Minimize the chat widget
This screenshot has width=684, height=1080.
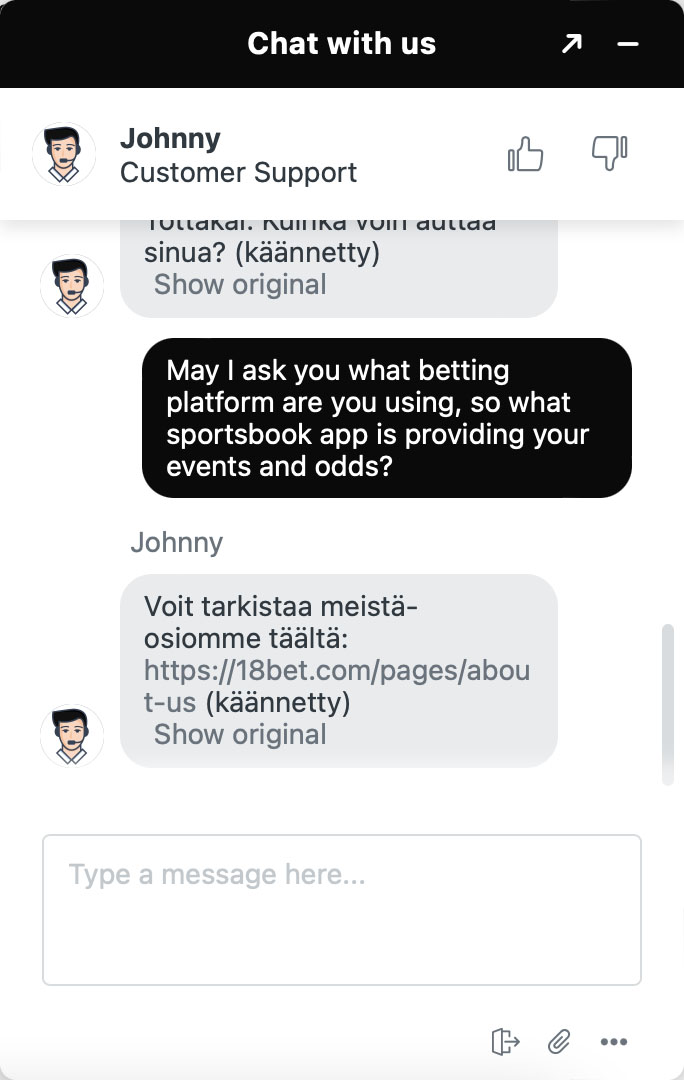[628, 44]
